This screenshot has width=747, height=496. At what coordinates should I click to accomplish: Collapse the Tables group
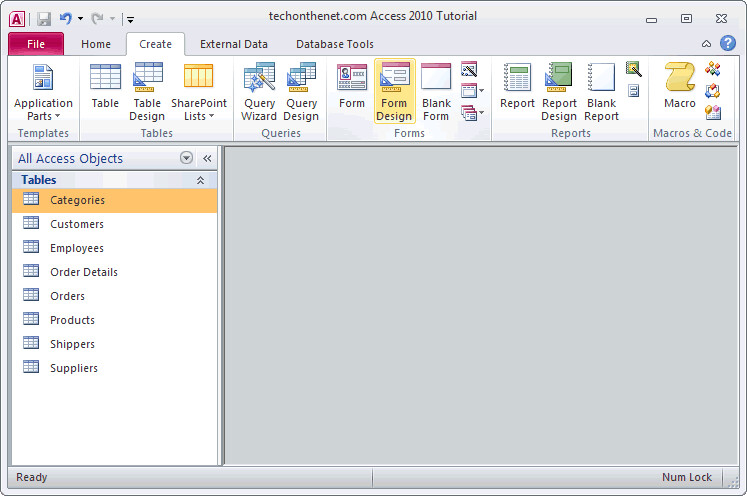tap(201, 180)
